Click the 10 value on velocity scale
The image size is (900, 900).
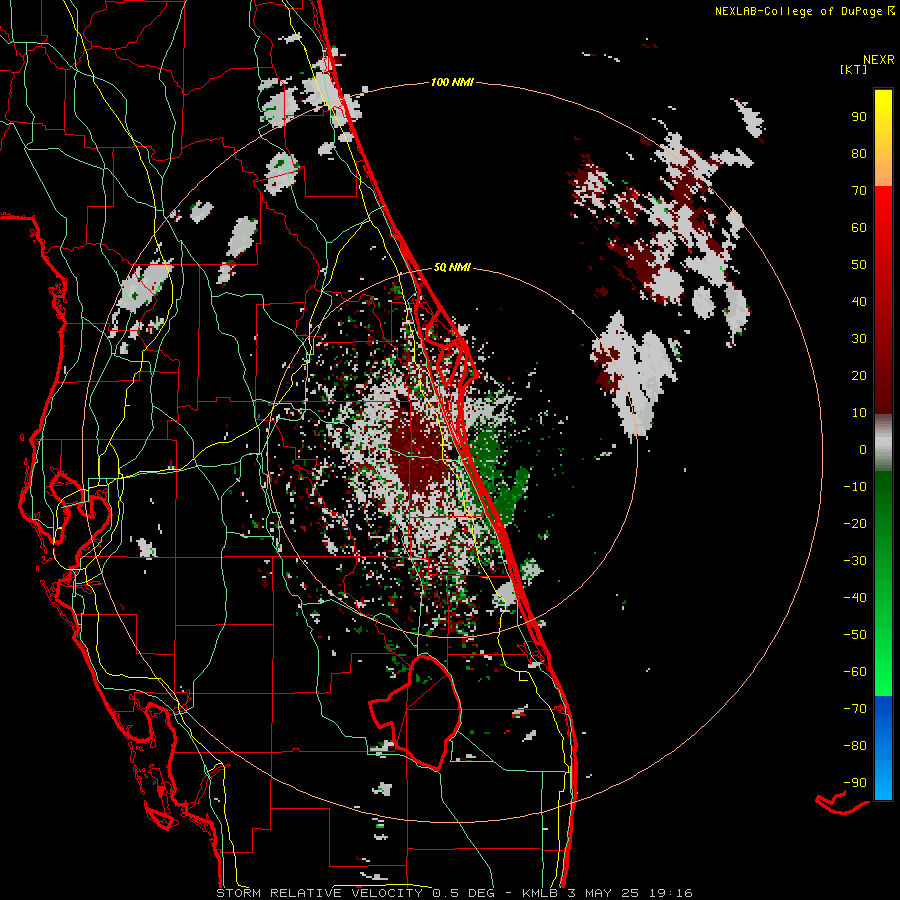859,413
